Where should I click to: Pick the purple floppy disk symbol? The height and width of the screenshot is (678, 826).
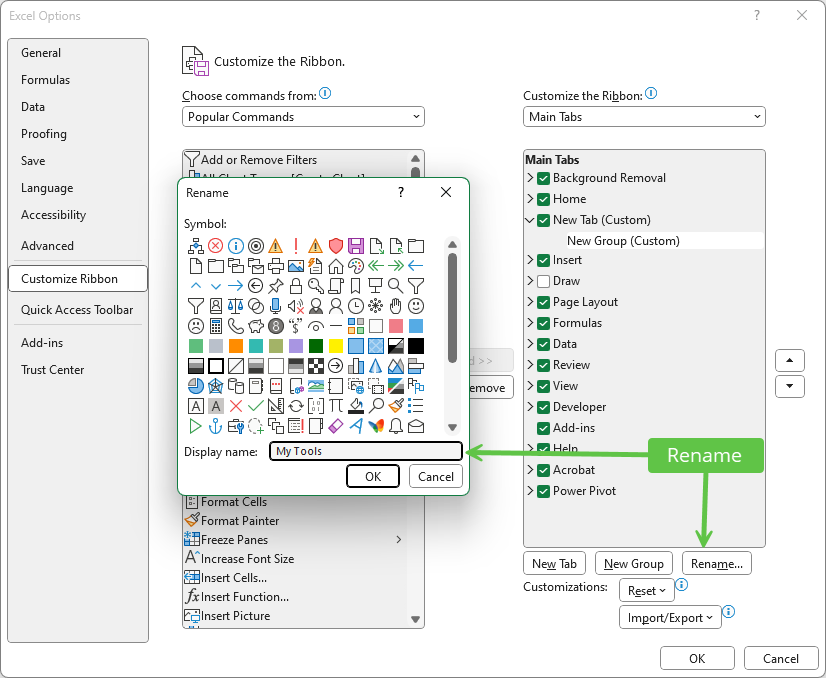(356, 246)
